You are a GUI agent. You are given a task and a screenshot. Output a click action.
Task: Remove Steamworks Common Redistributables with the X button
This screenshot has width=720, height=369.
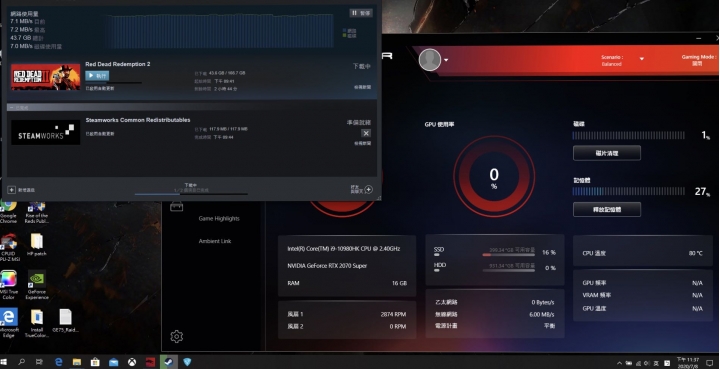pos(366,133)
